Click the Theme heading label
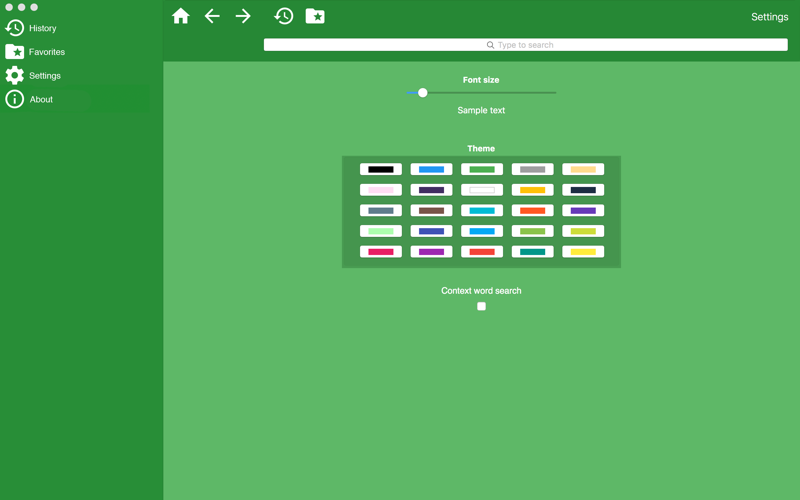 click(481, 148)
